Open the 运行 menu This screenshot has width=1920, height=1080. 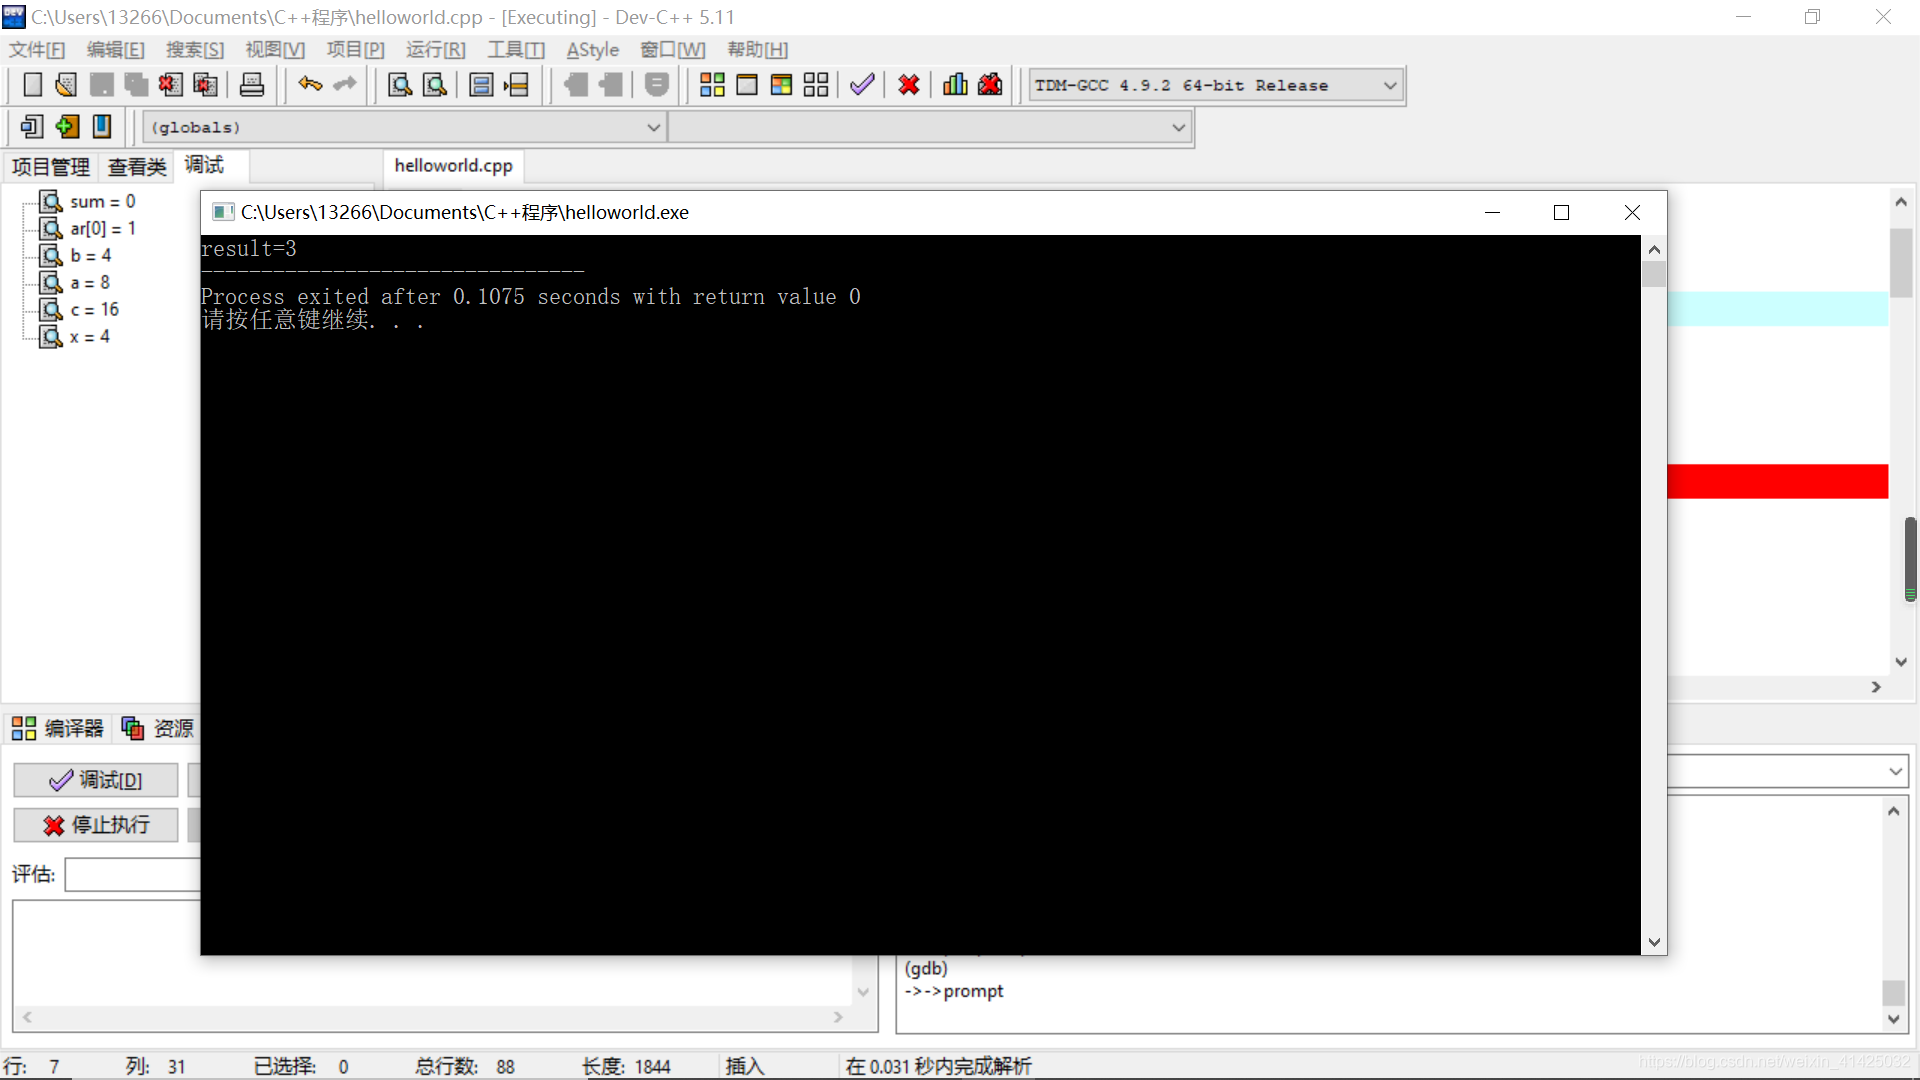[x=435, y=49]
